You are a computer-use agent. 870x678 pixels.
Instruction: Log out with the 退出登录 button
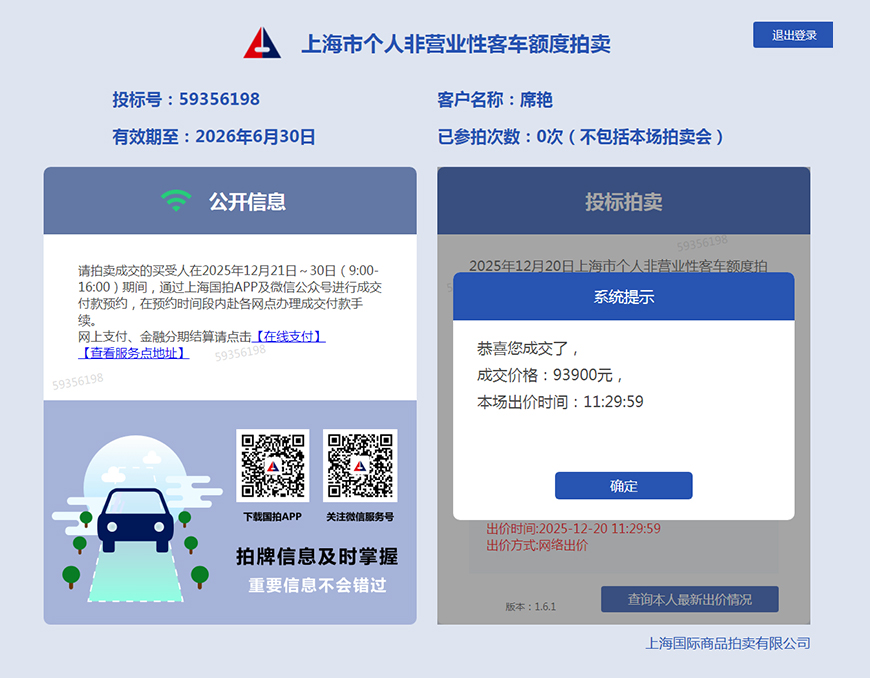(x=793, y=35)
